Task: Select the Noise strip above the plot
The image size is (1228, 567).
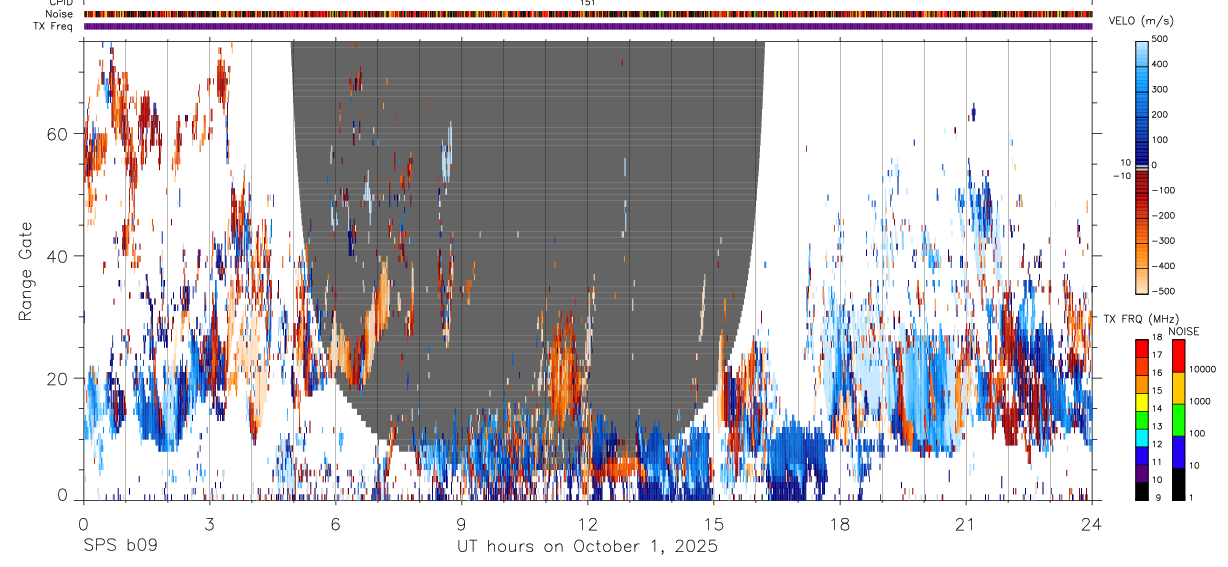Action: tap(588, 14)
